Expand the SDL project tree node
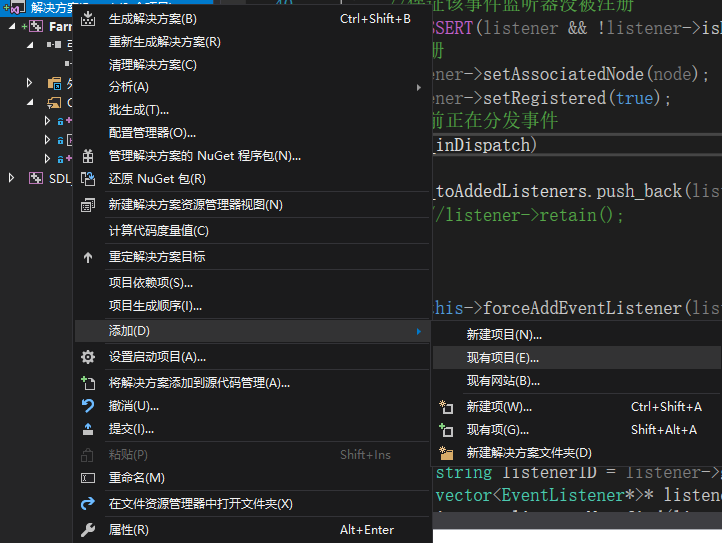 (x=11, y=178)
